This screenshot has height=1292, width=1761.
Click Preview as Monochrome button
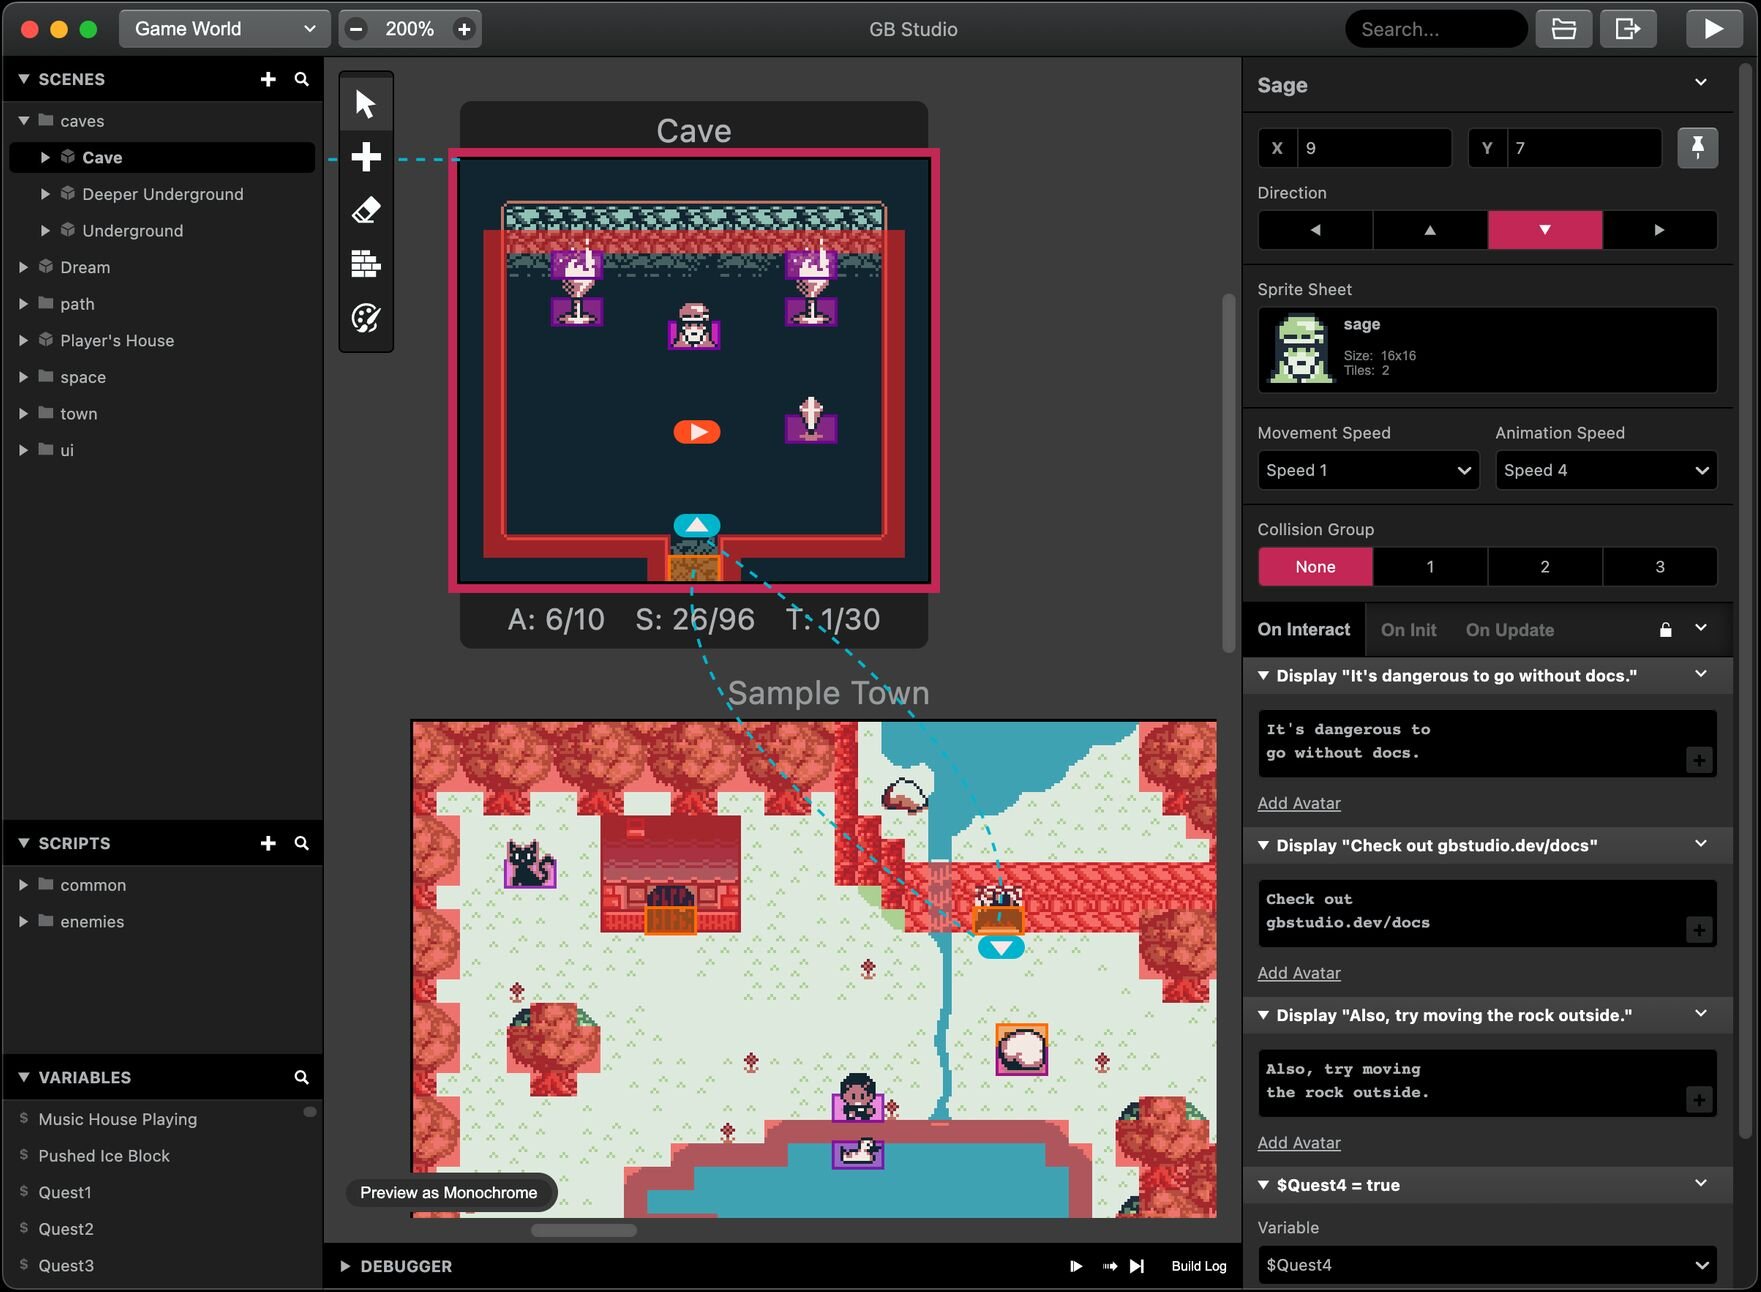[449, 1193]
